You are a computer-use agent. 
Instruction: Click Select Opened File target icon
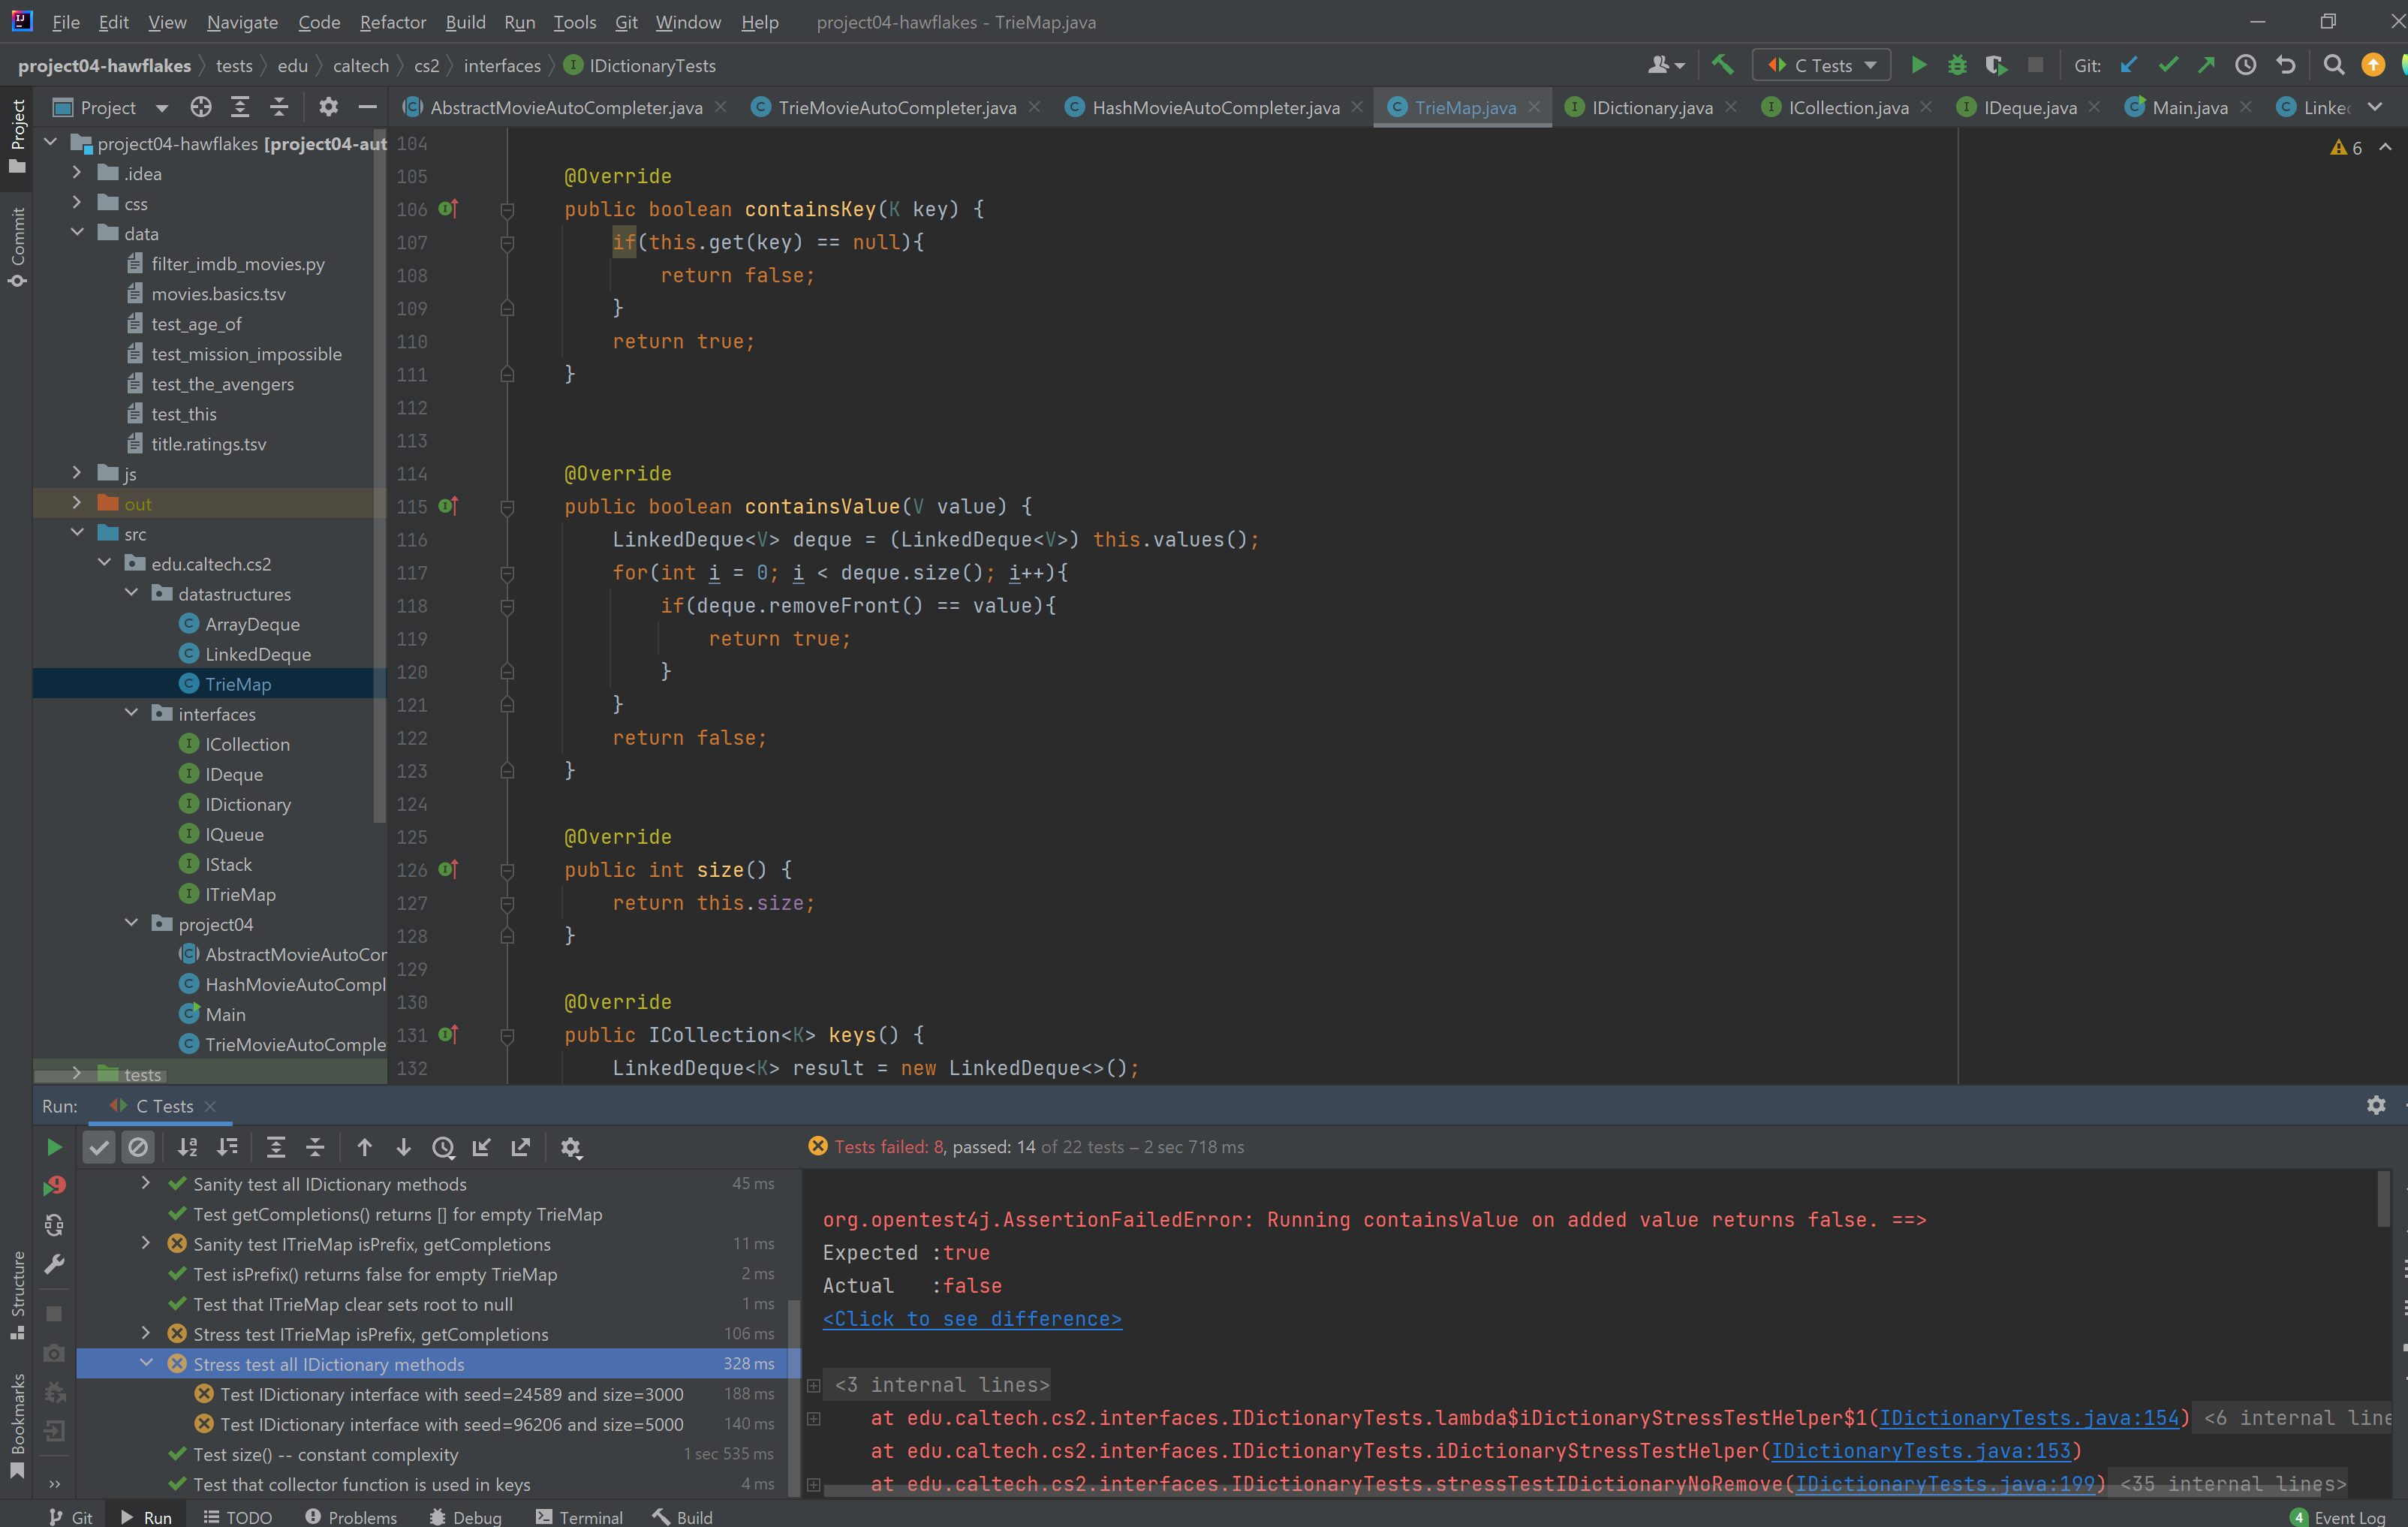[x=201, y=107]
